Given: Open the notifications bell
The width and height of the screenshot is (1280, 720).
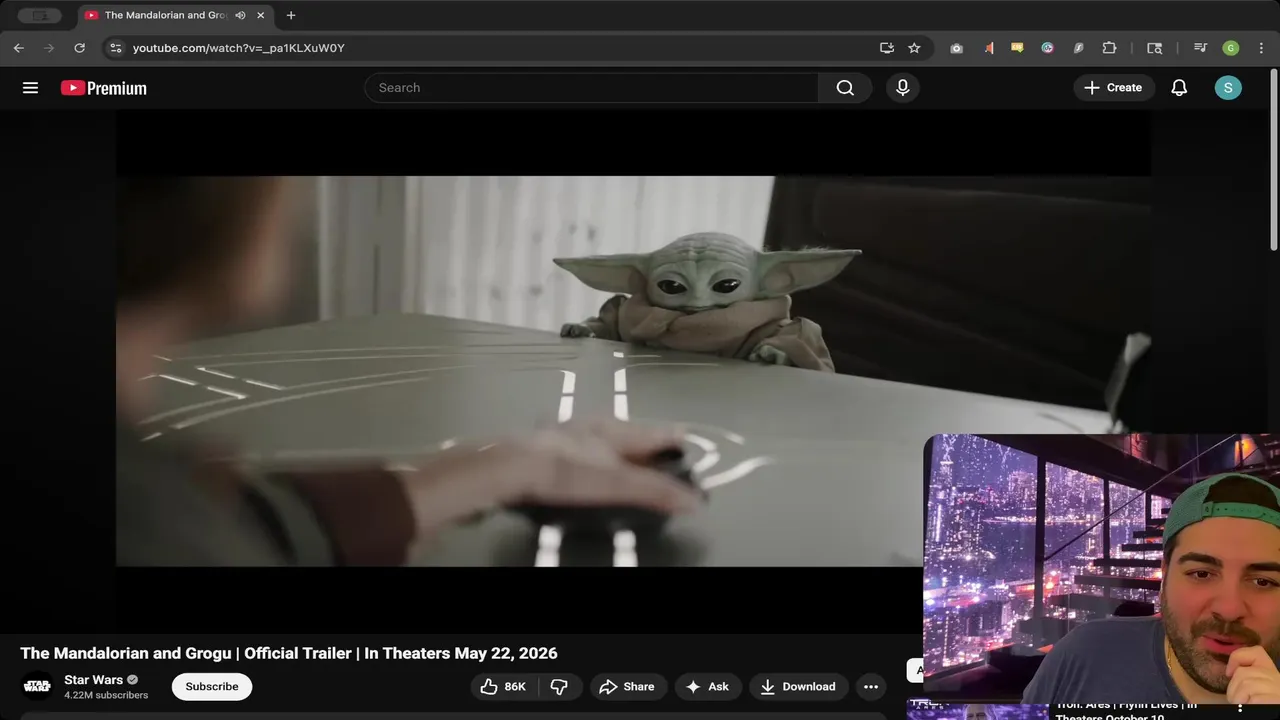Looking at the screenshot, I should [x=1179, y=88].
